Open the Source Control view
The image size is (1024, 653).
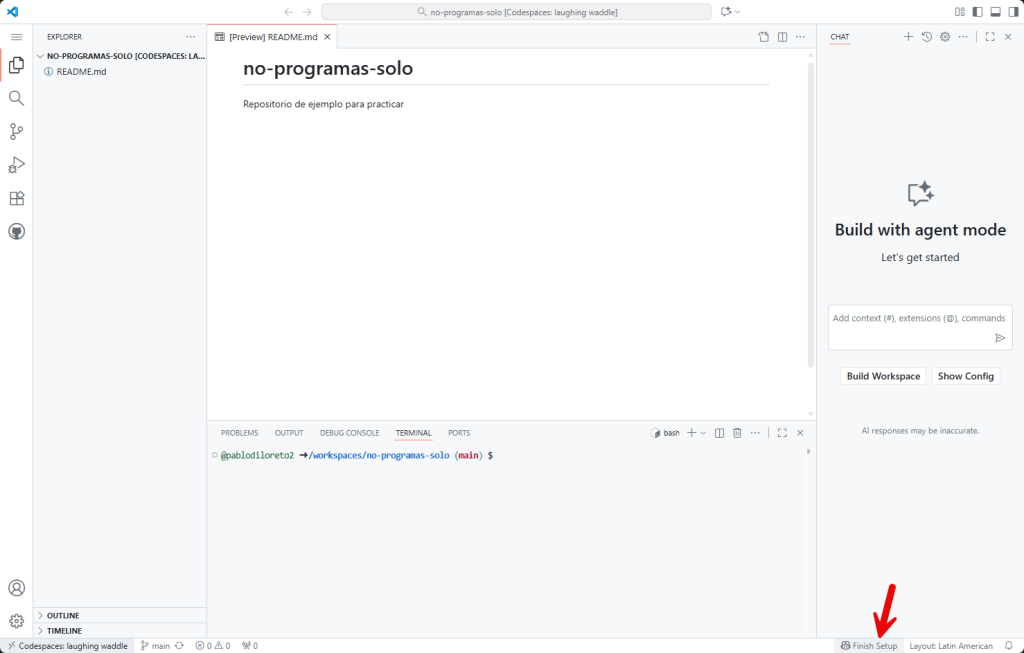point(16,132)
